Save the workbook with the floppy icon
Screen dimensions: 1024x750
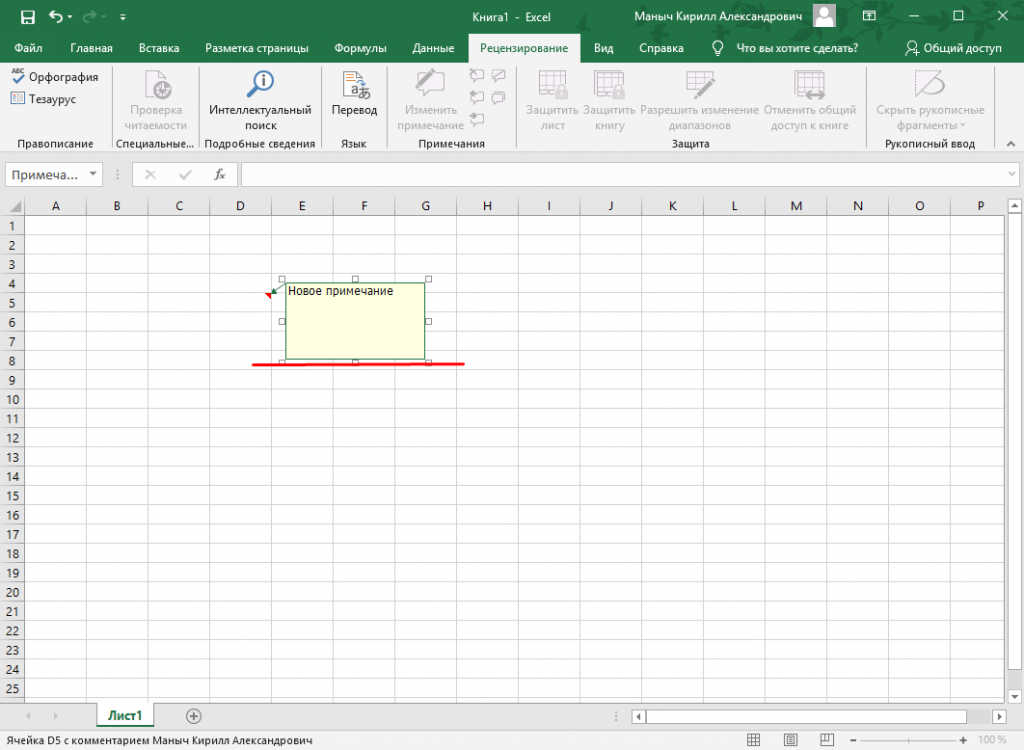pyautogui.click(x=27, y=17)
